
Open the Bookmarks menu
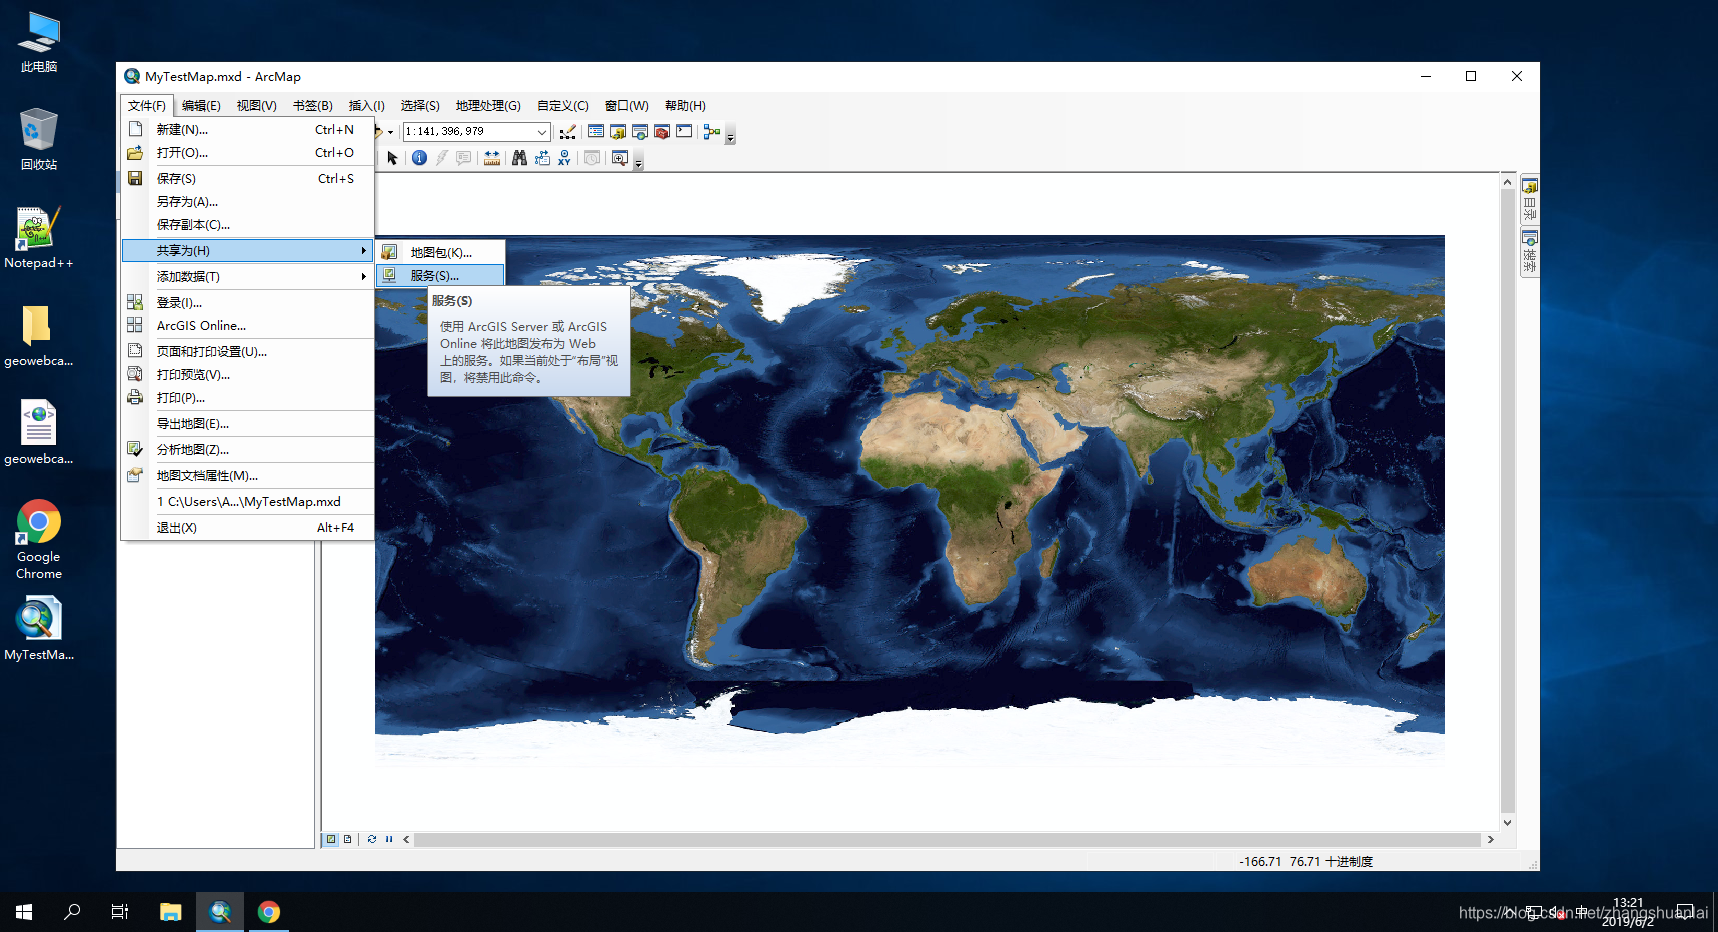click(x=313, y=106)
